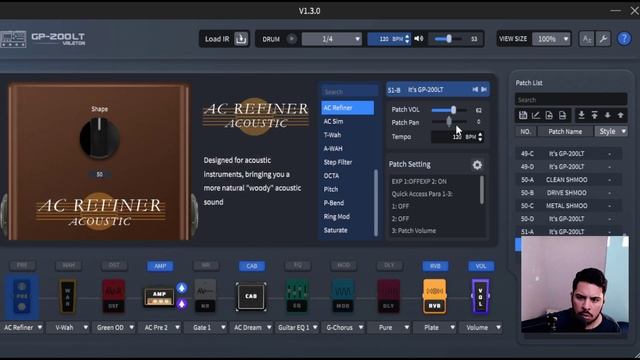Select the WAH pedal in signal chain
Viewport: 640px width, 360px height.
coord(68,297)
